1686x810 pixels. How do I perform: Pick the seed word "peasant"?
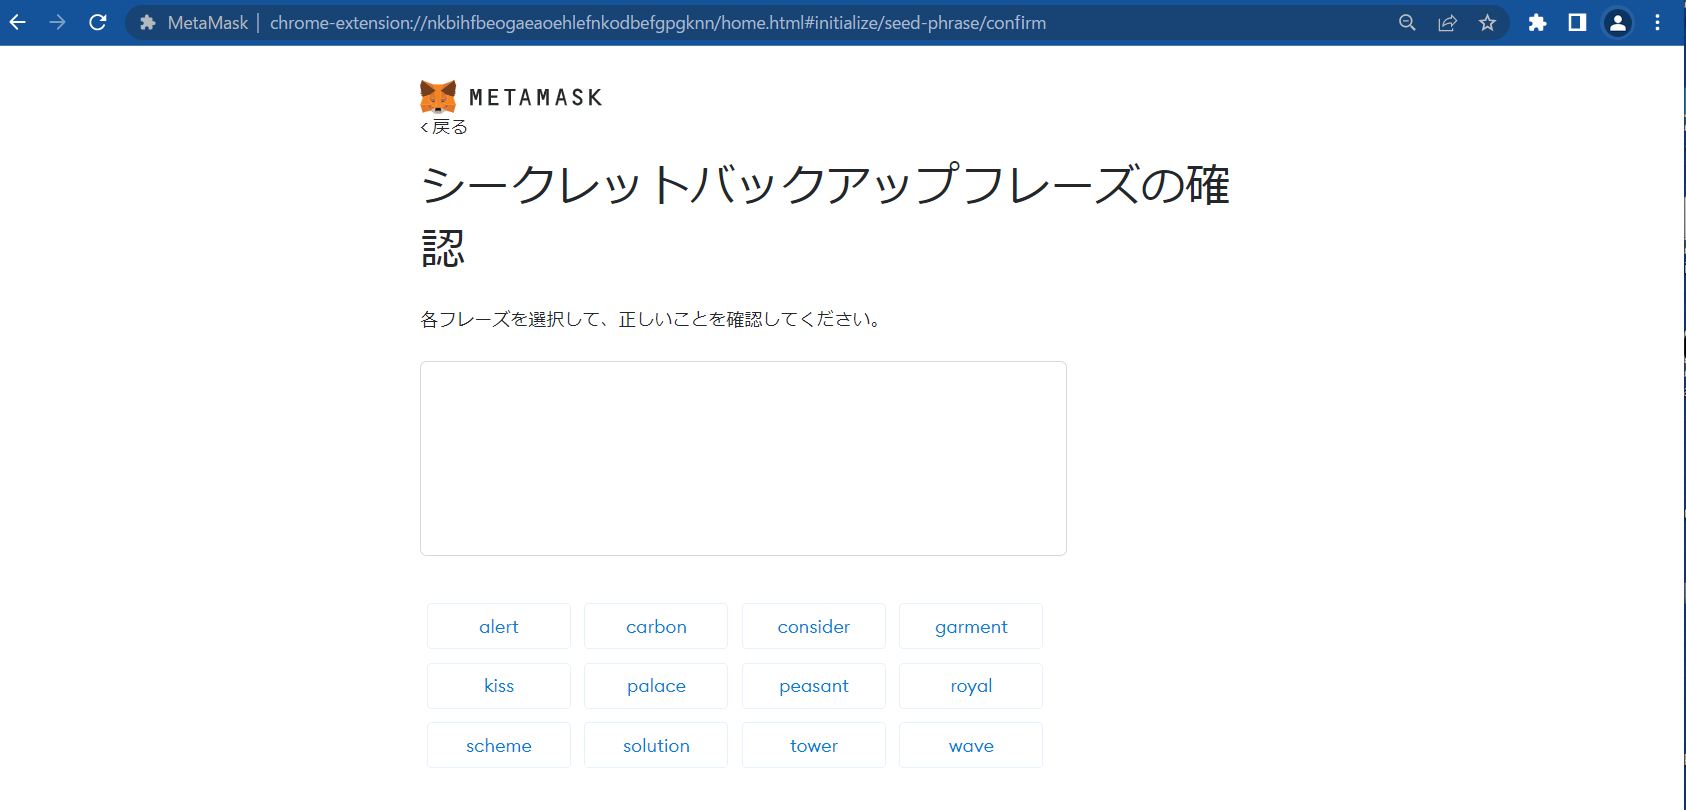click(814, 686)
